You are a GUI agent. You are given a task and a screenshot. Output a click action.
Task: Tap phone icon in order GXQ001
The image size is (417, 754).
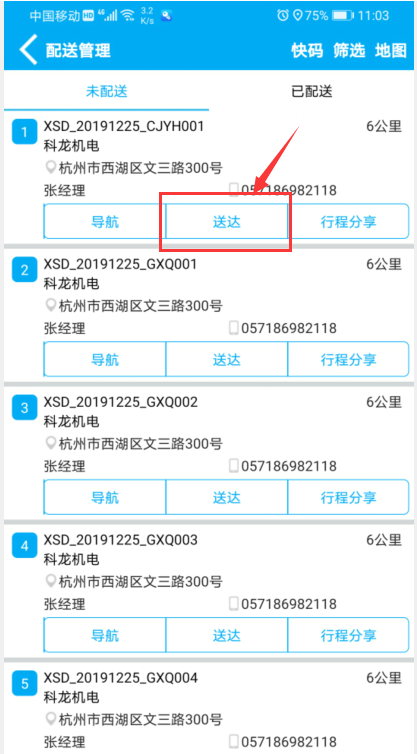pyautogui.click(x=234, y=328)
